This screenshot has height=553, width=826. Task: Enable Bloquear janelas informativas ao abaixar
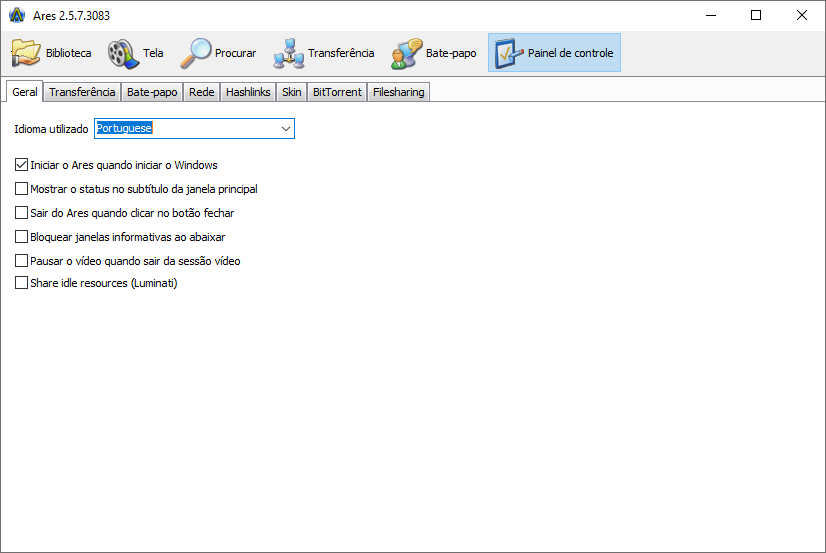(22, 237)
